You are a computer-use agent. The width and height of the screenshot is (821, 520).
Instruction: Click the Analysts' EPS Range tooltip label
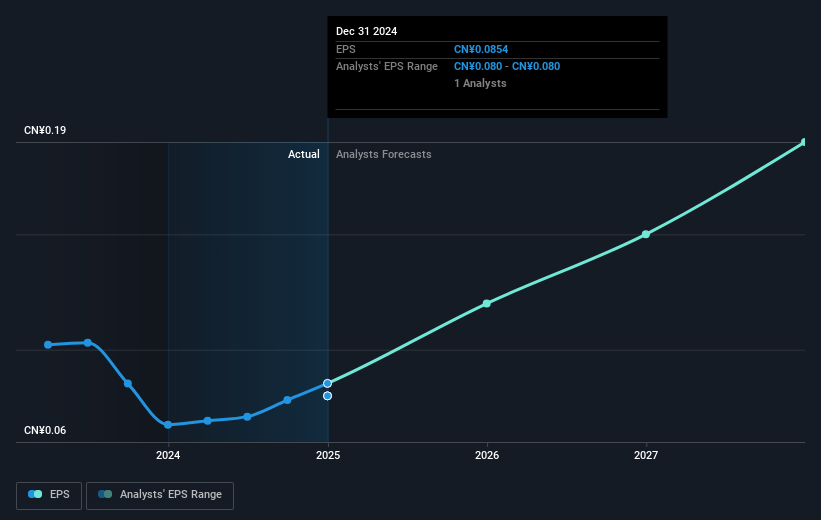(387, 66)
